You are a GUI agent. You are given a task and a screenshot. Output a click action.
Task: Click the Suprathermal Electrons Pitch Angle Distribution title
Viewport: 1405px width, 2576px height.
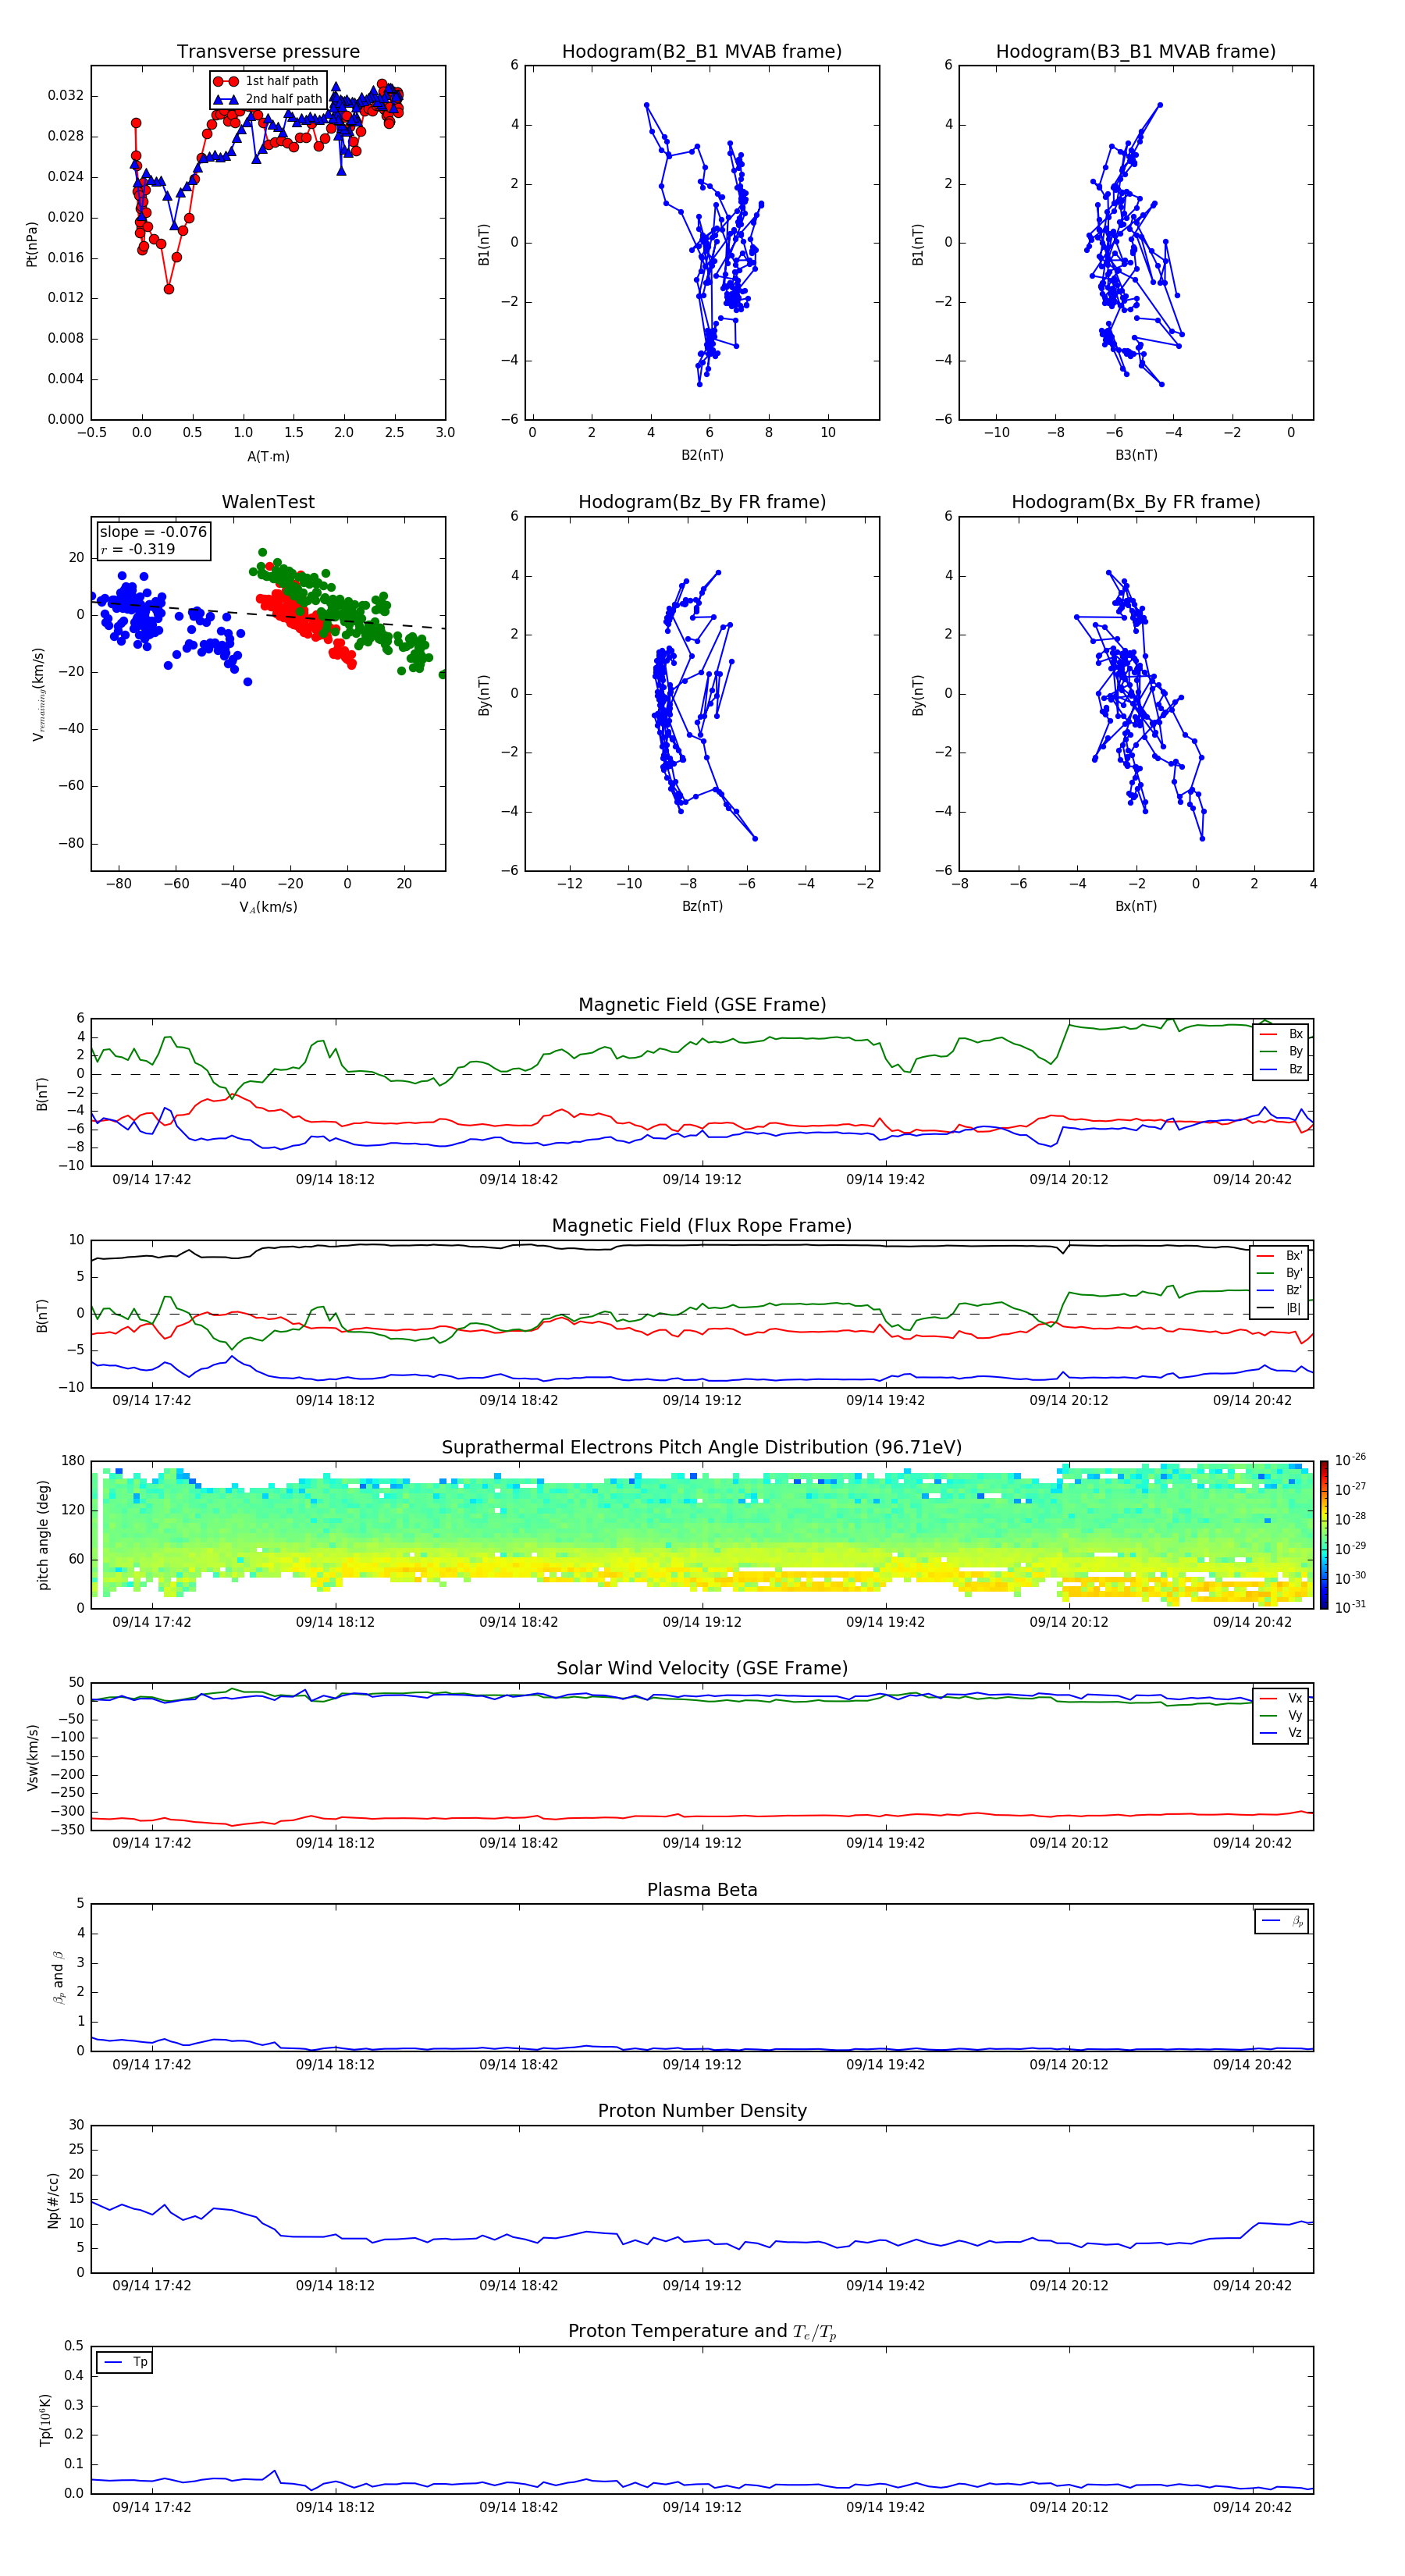(x=702, y=1448)
